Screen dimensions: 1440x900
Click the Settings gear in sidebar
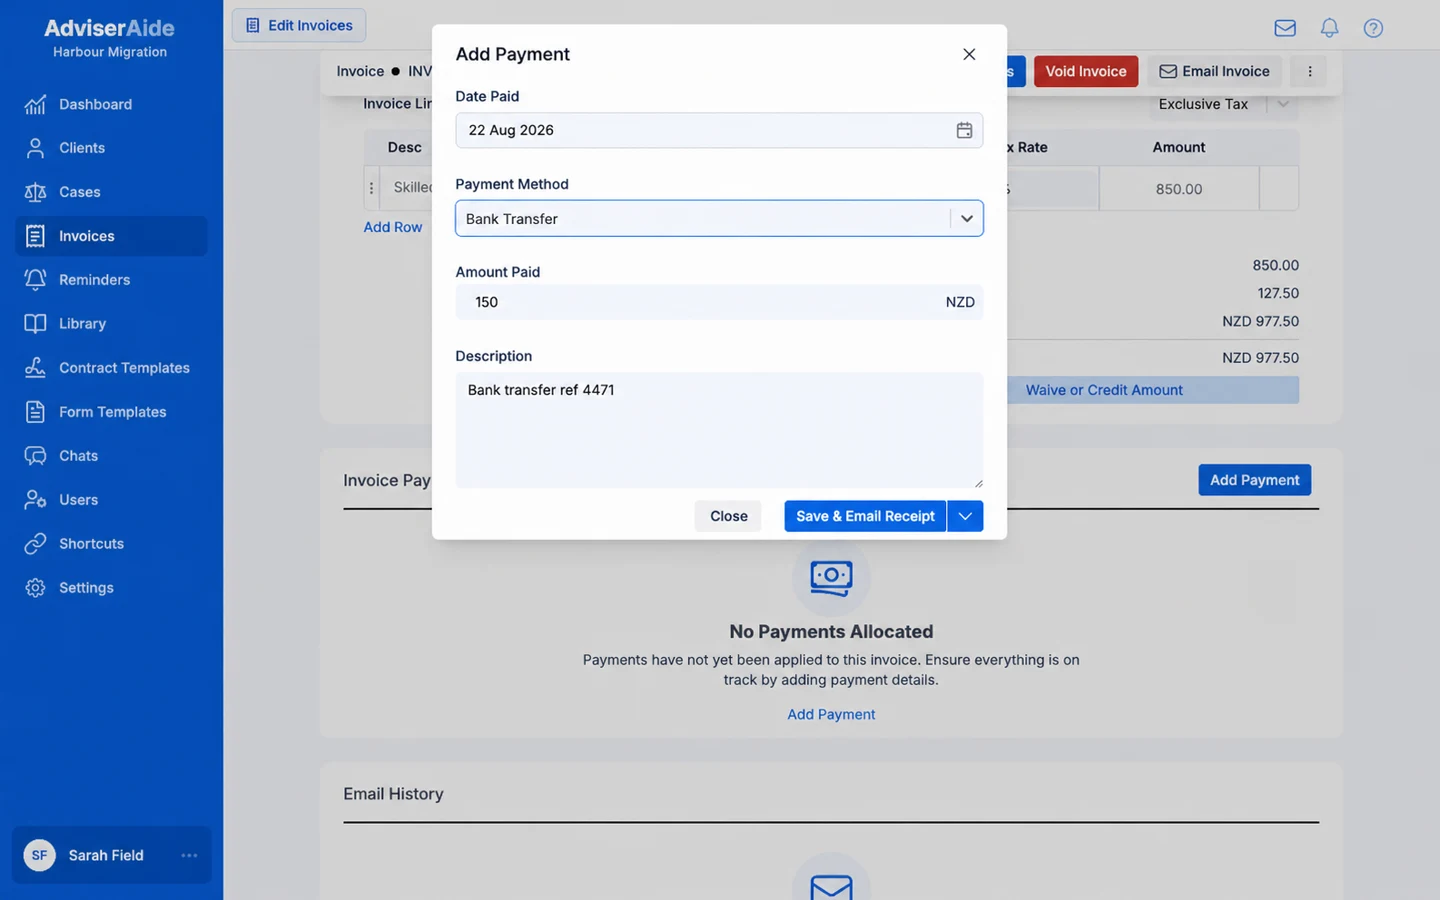[x=35, y=588]
